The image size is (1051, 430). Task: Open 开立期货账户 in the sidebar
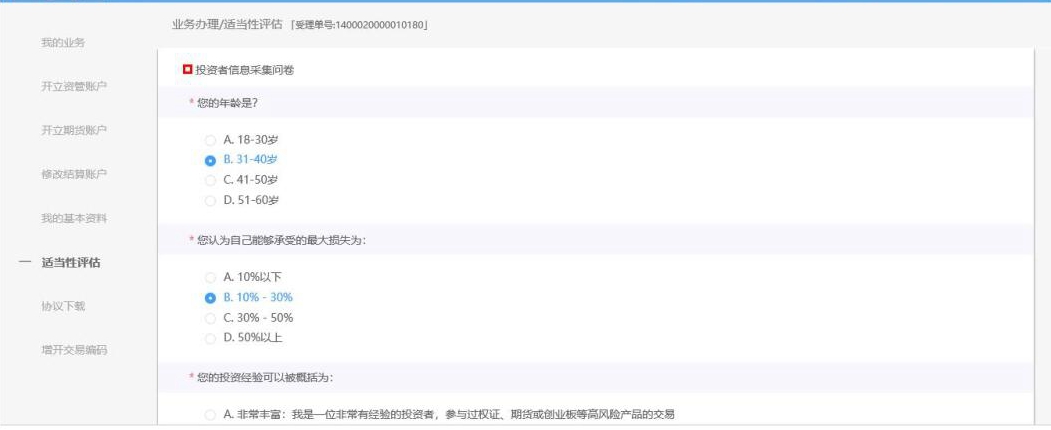coord(74,130)
